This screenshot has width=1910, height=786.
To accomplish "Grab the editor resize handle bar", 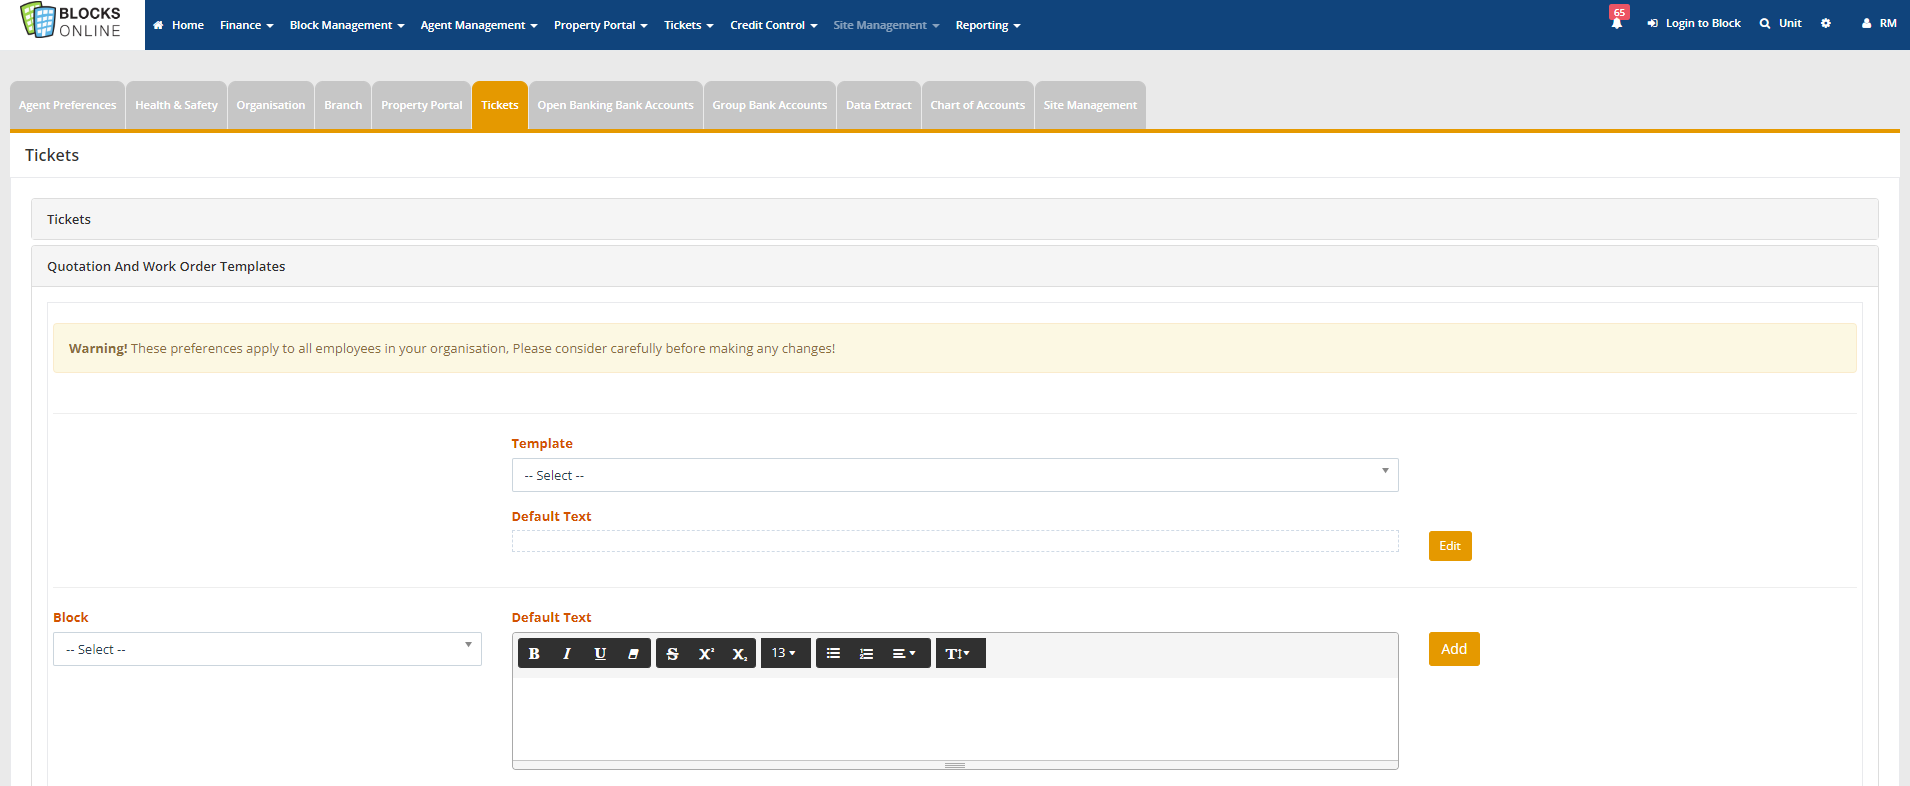I will click(955, 765).
